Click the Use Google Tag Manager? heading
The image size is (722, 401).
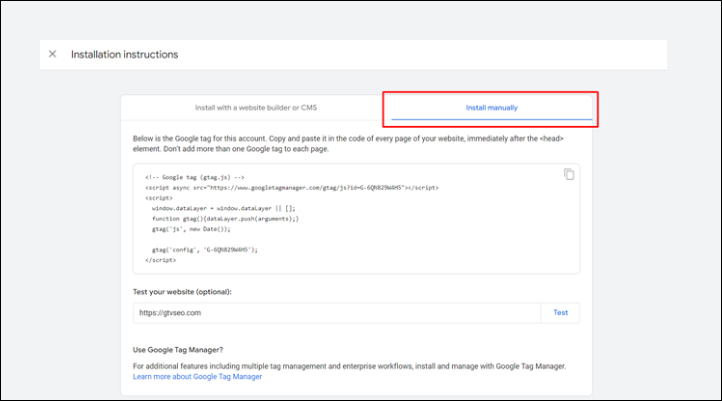point(178,350)
